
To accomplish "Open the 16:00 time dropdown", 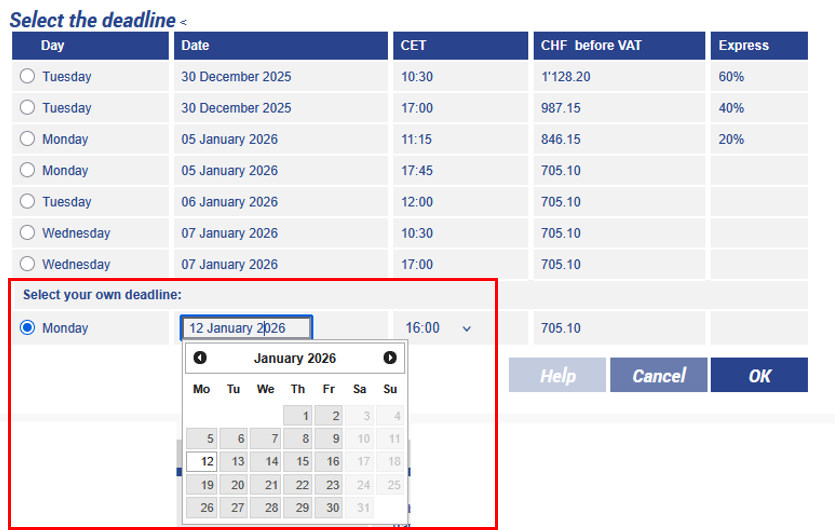I will [438, 328].
